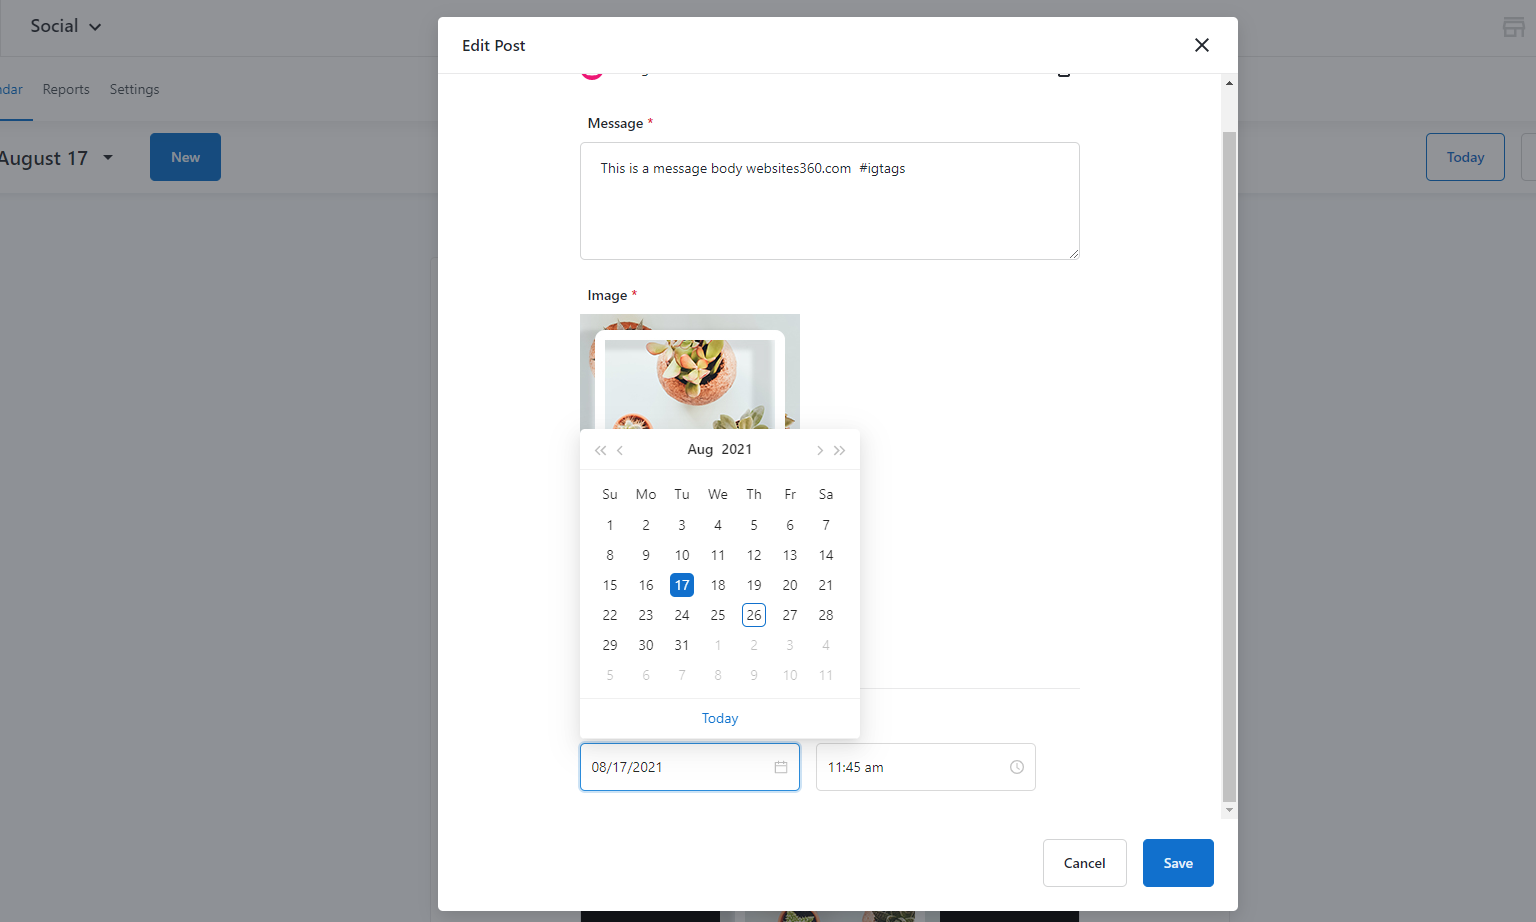Select highlighted day 17 in calendar
Image resolution: width=1536 pixels, height=922 pixels.
682,585
